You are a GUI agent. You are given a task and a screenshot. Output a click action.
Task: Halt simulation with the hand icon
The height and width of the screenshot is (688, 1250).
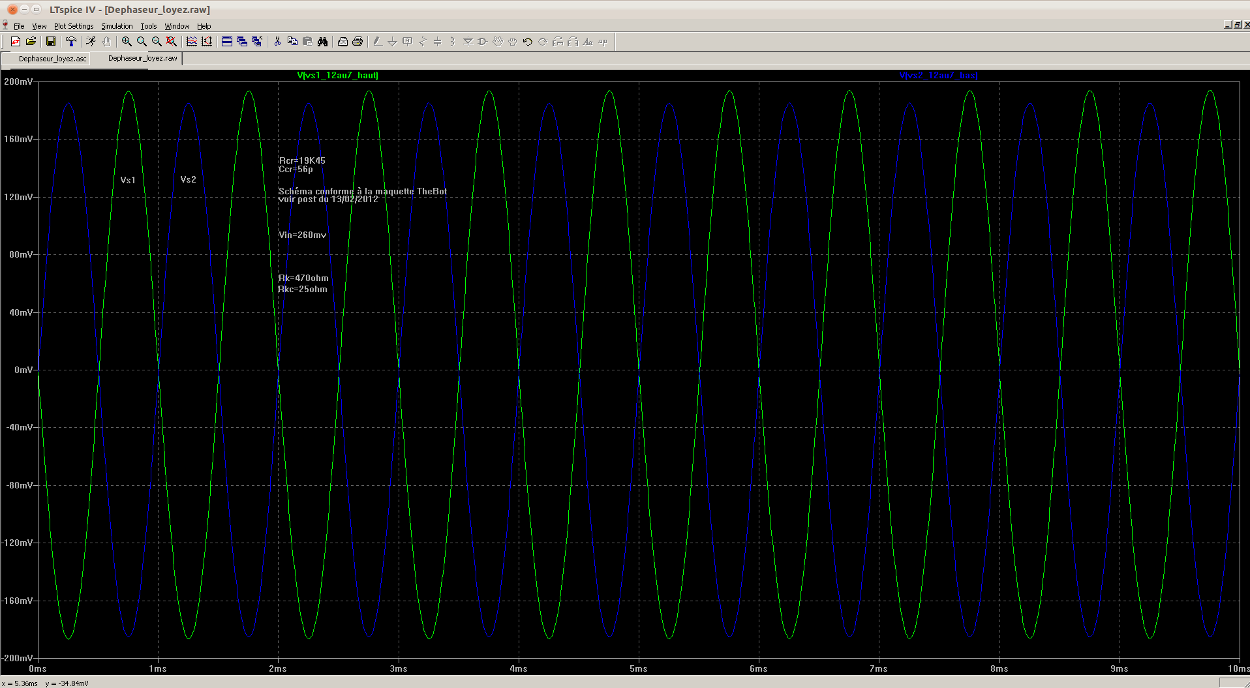click(x=105, y=41)
